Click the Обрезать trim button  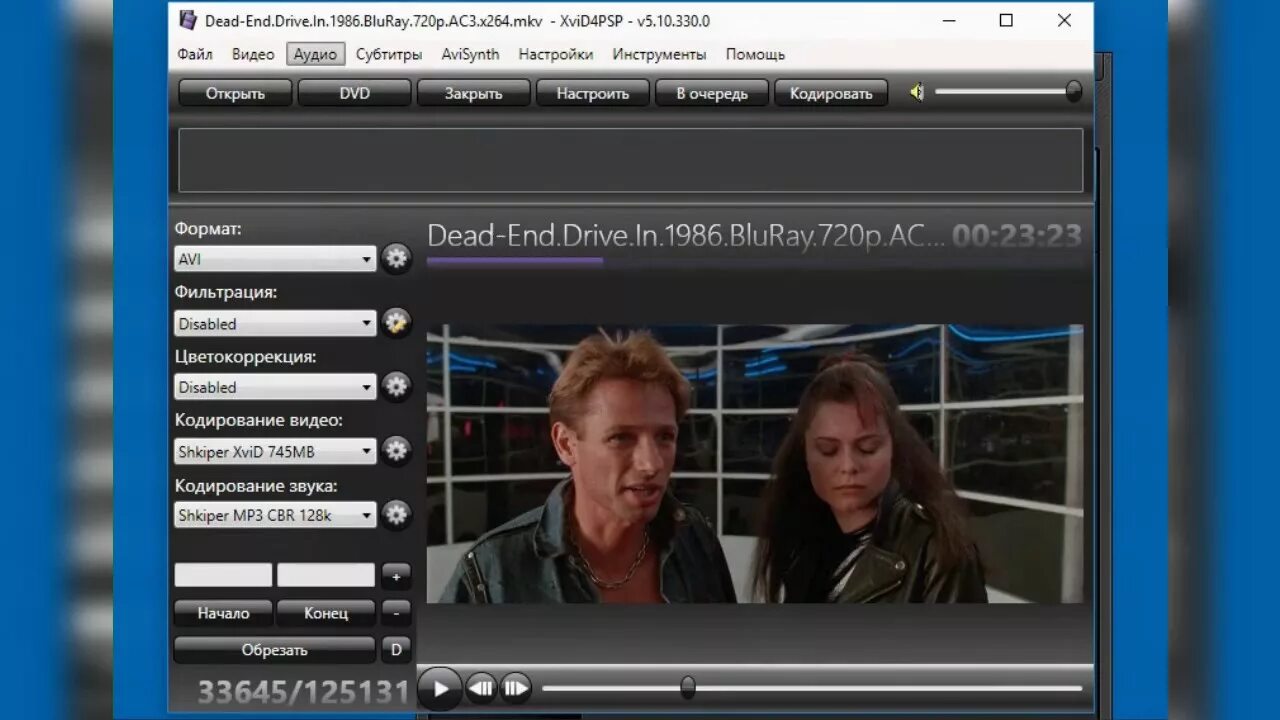pyautogui.click(x=275, y=650)
